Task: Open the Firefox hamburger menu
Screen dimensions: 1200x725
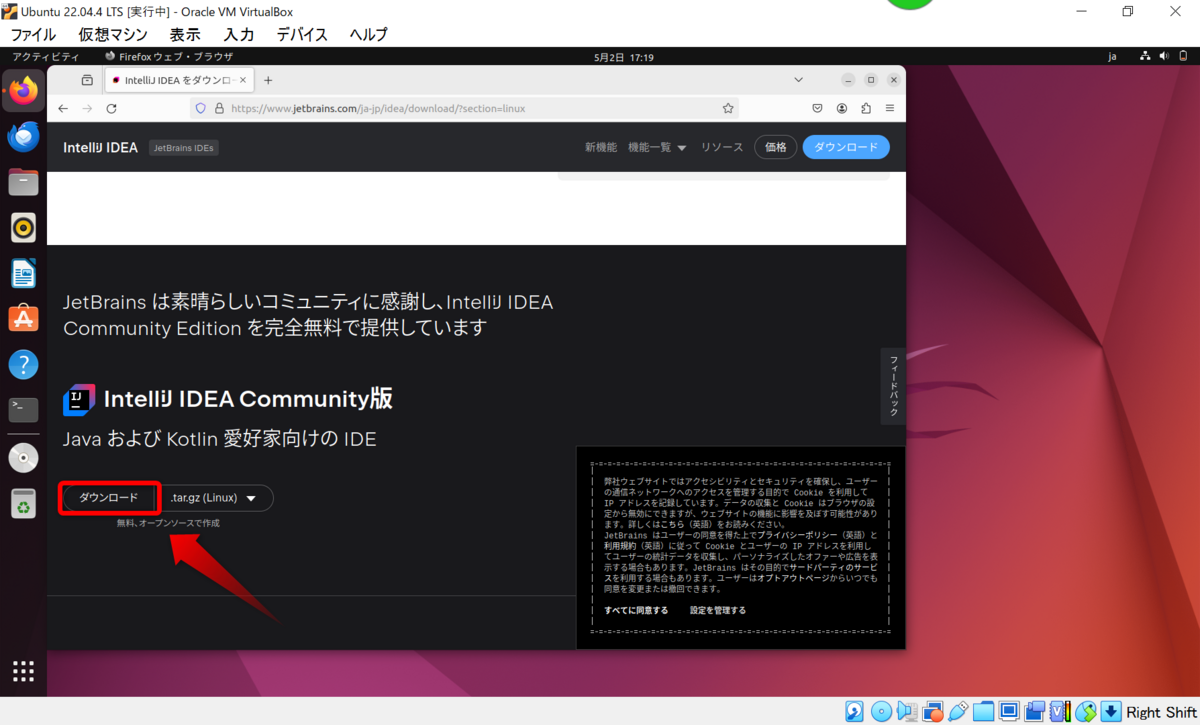Action: pos(889,108)
